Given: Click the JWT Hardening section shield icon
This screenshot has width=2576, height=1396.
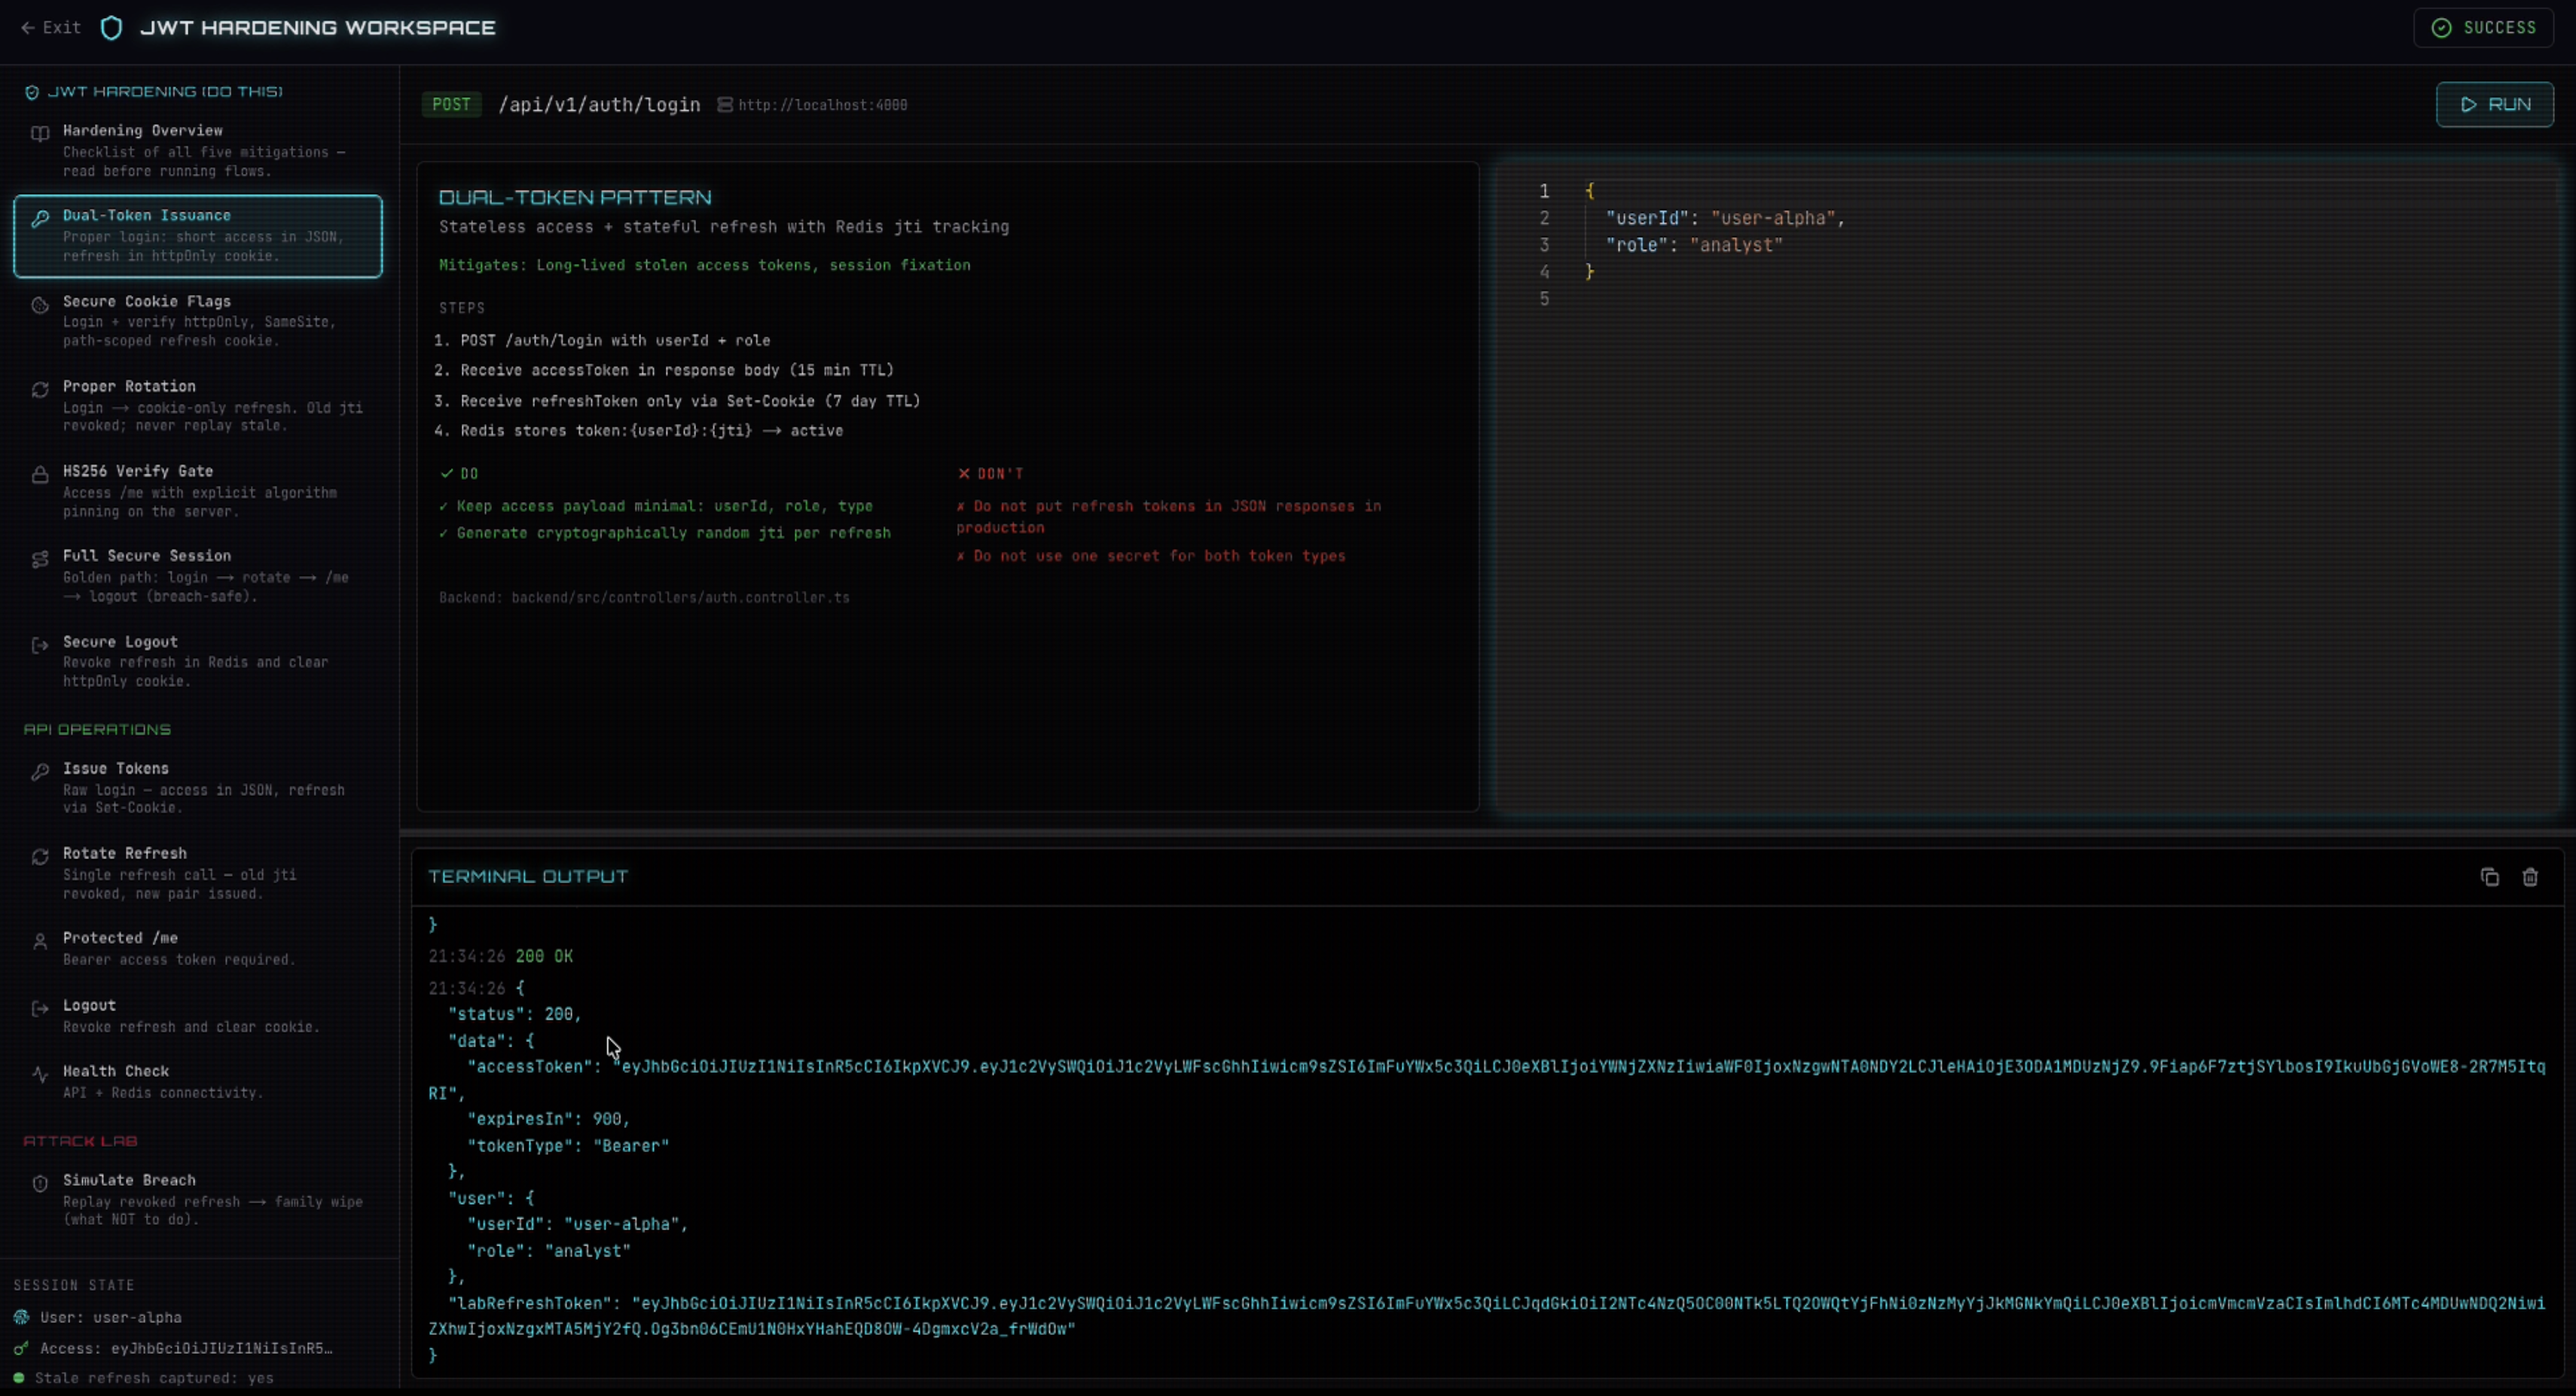Looking at the screenshot, I should click(32, 92).
